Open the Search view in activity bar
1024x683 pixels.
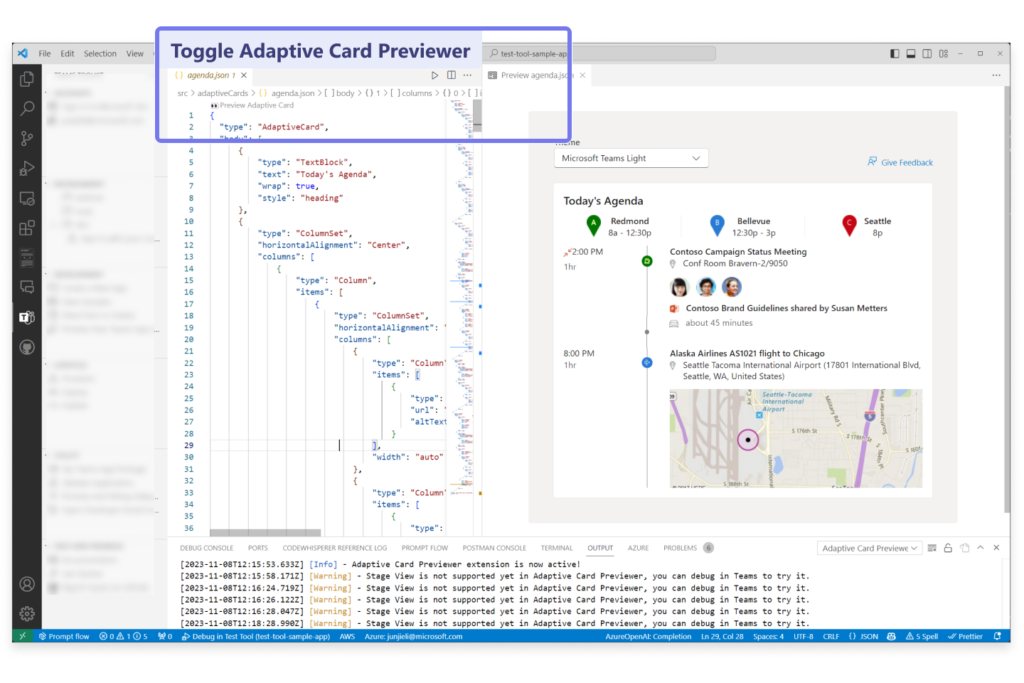pos(27,109)
